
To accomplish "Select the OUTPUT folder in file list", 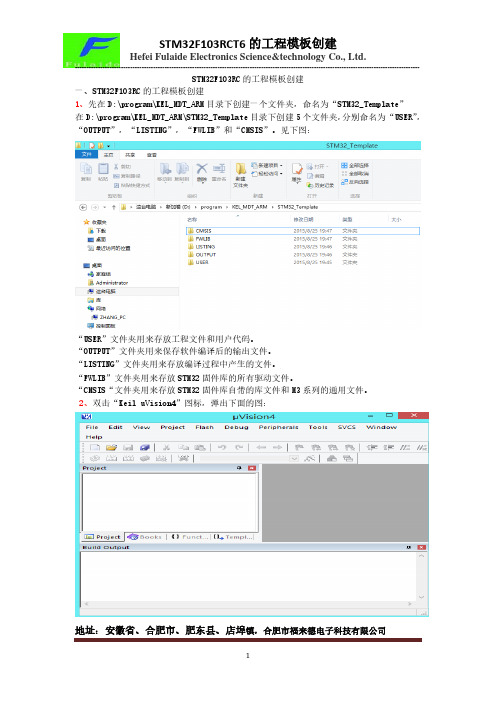I will pos(205,254).
